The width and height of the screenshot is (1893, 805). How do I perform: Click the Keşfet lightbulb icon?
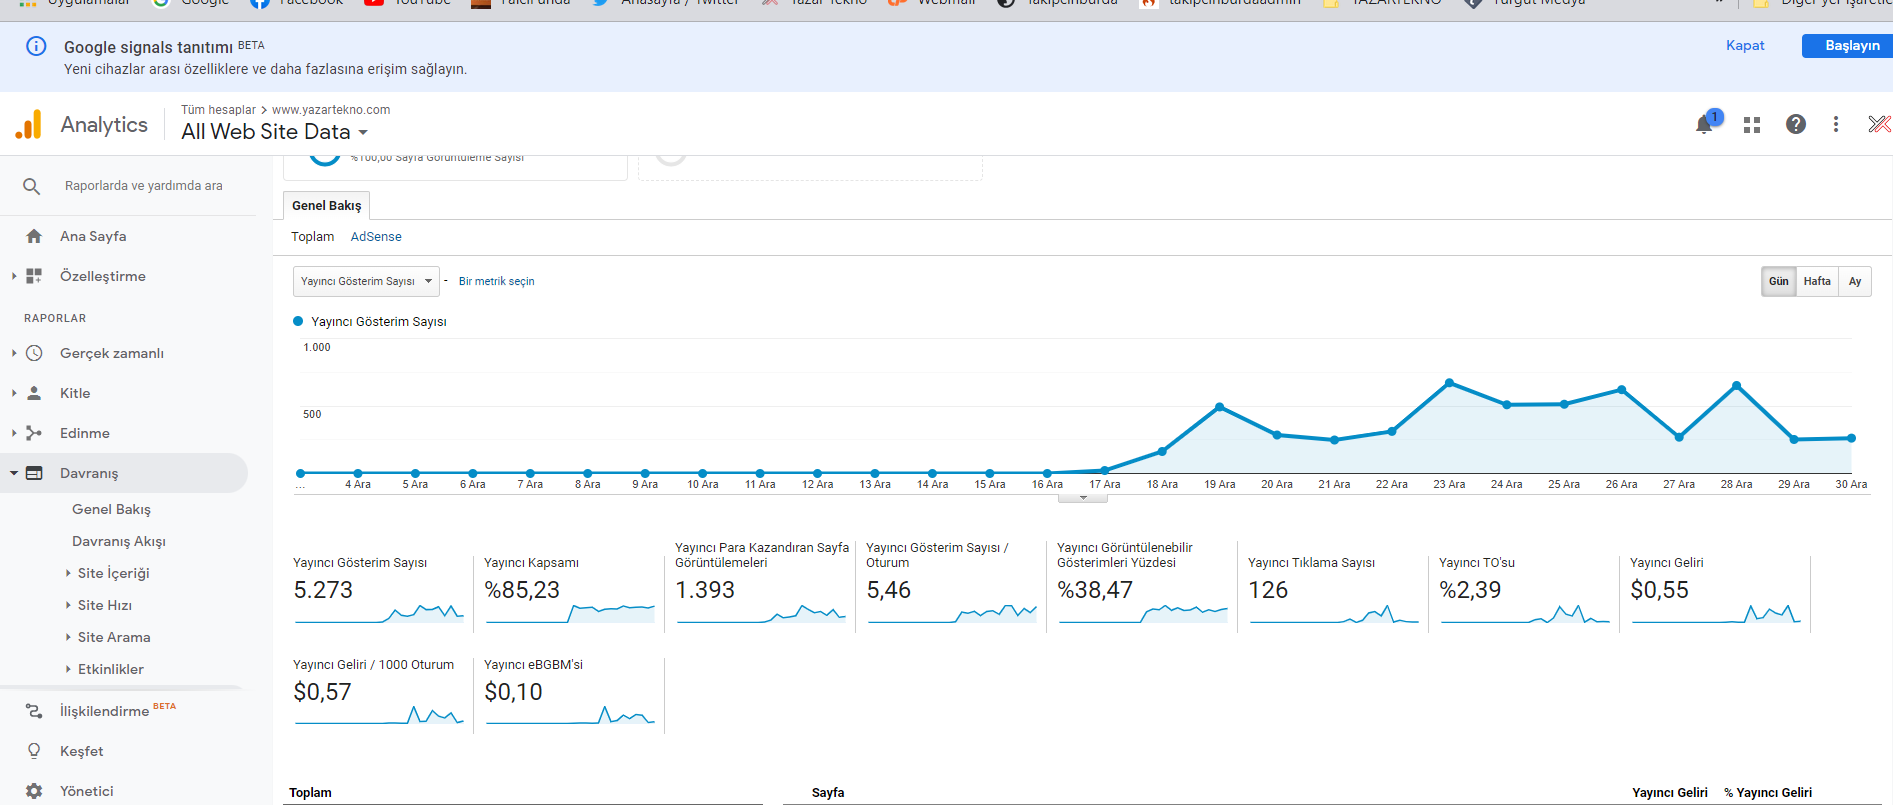(34, 751)
